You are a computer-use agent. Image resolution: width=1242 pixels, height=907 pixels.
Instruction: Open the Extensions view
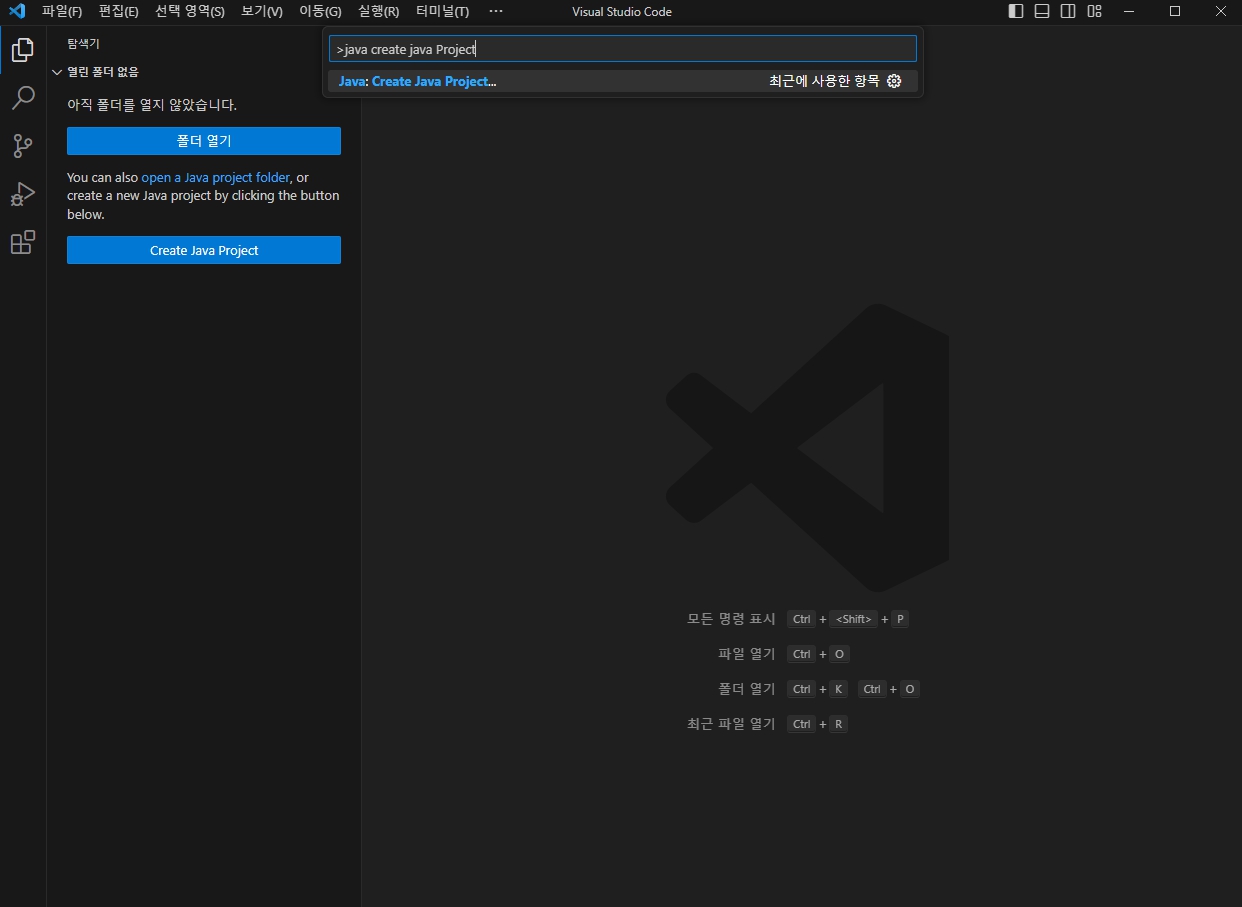(22, 242)
